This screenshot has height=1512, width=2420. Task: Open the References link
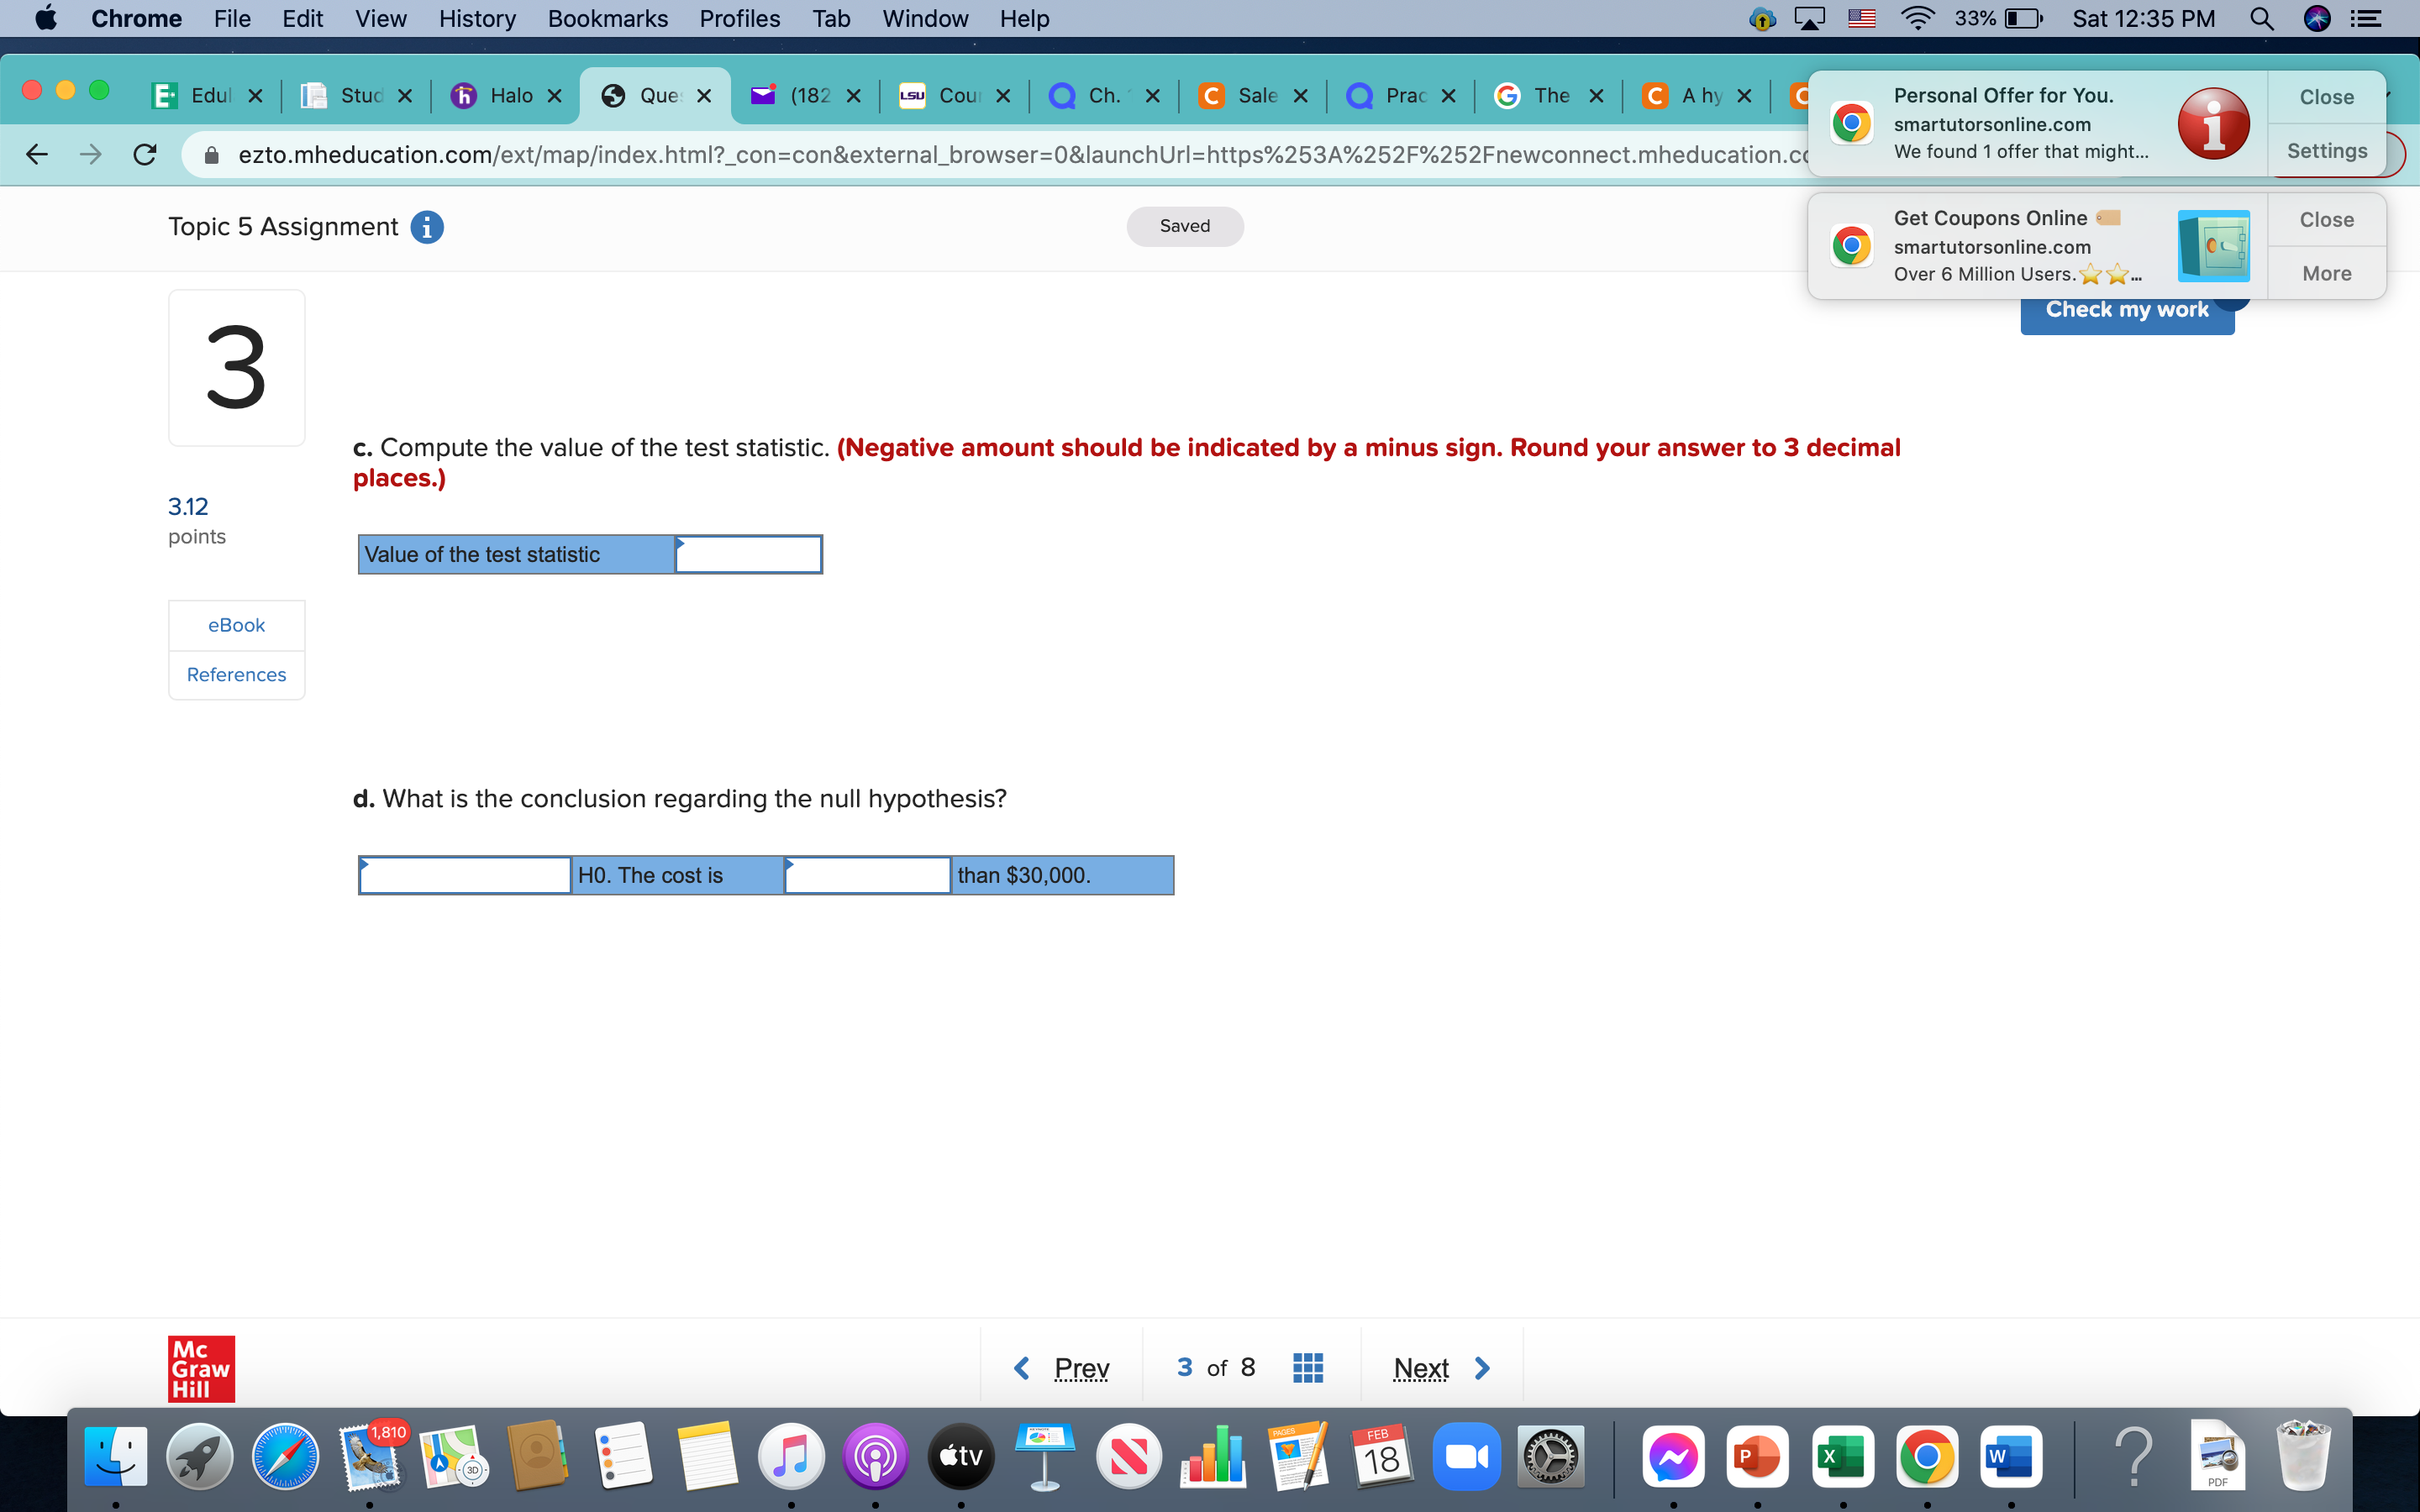click(236, 675)
